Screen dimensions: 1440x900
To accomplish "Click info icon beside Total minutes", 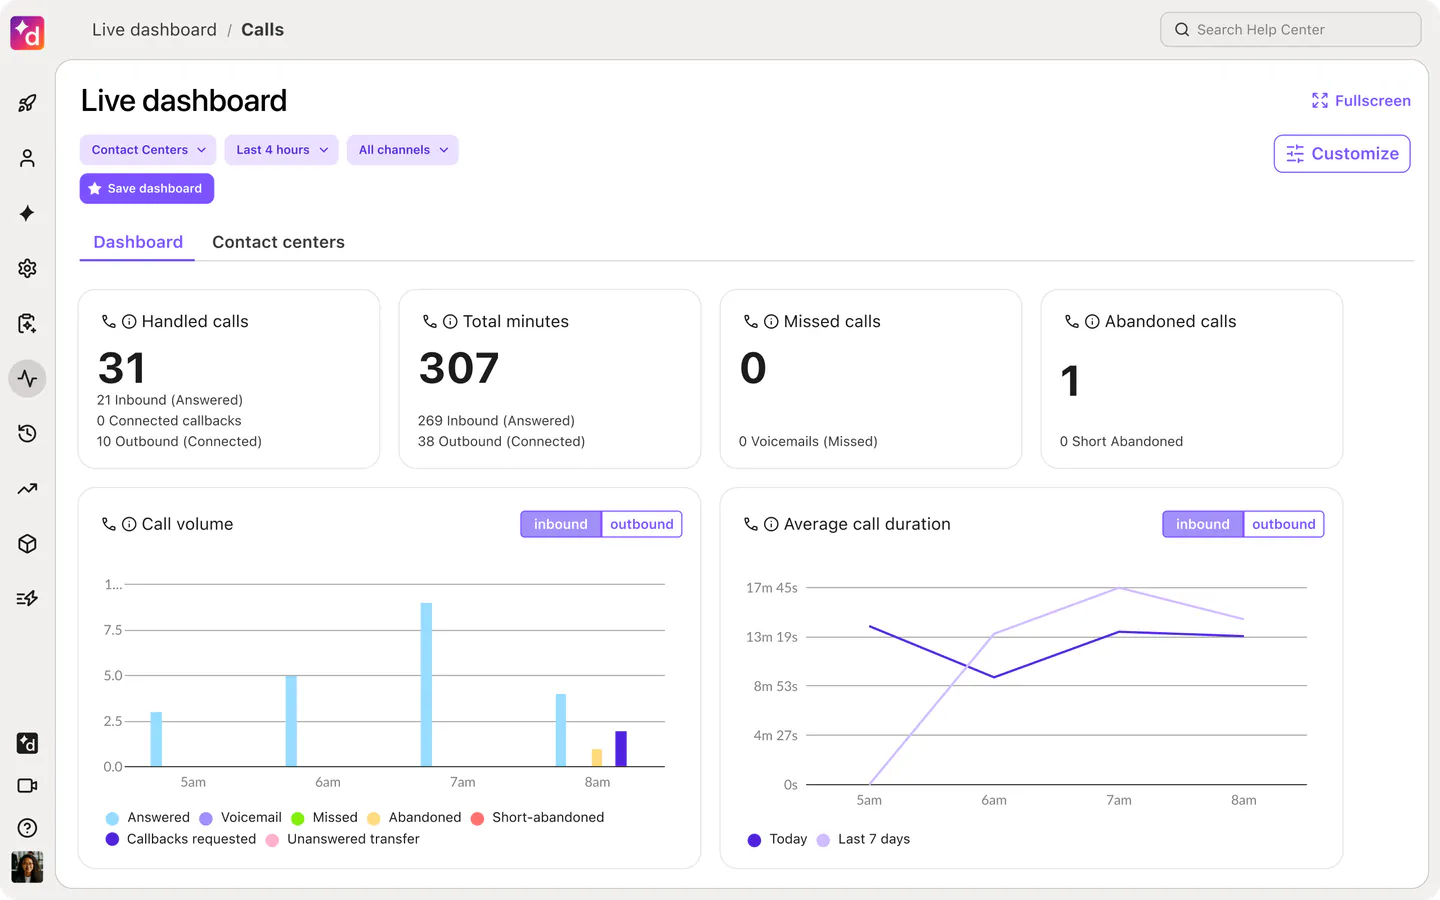I will (x=450, y=322).
